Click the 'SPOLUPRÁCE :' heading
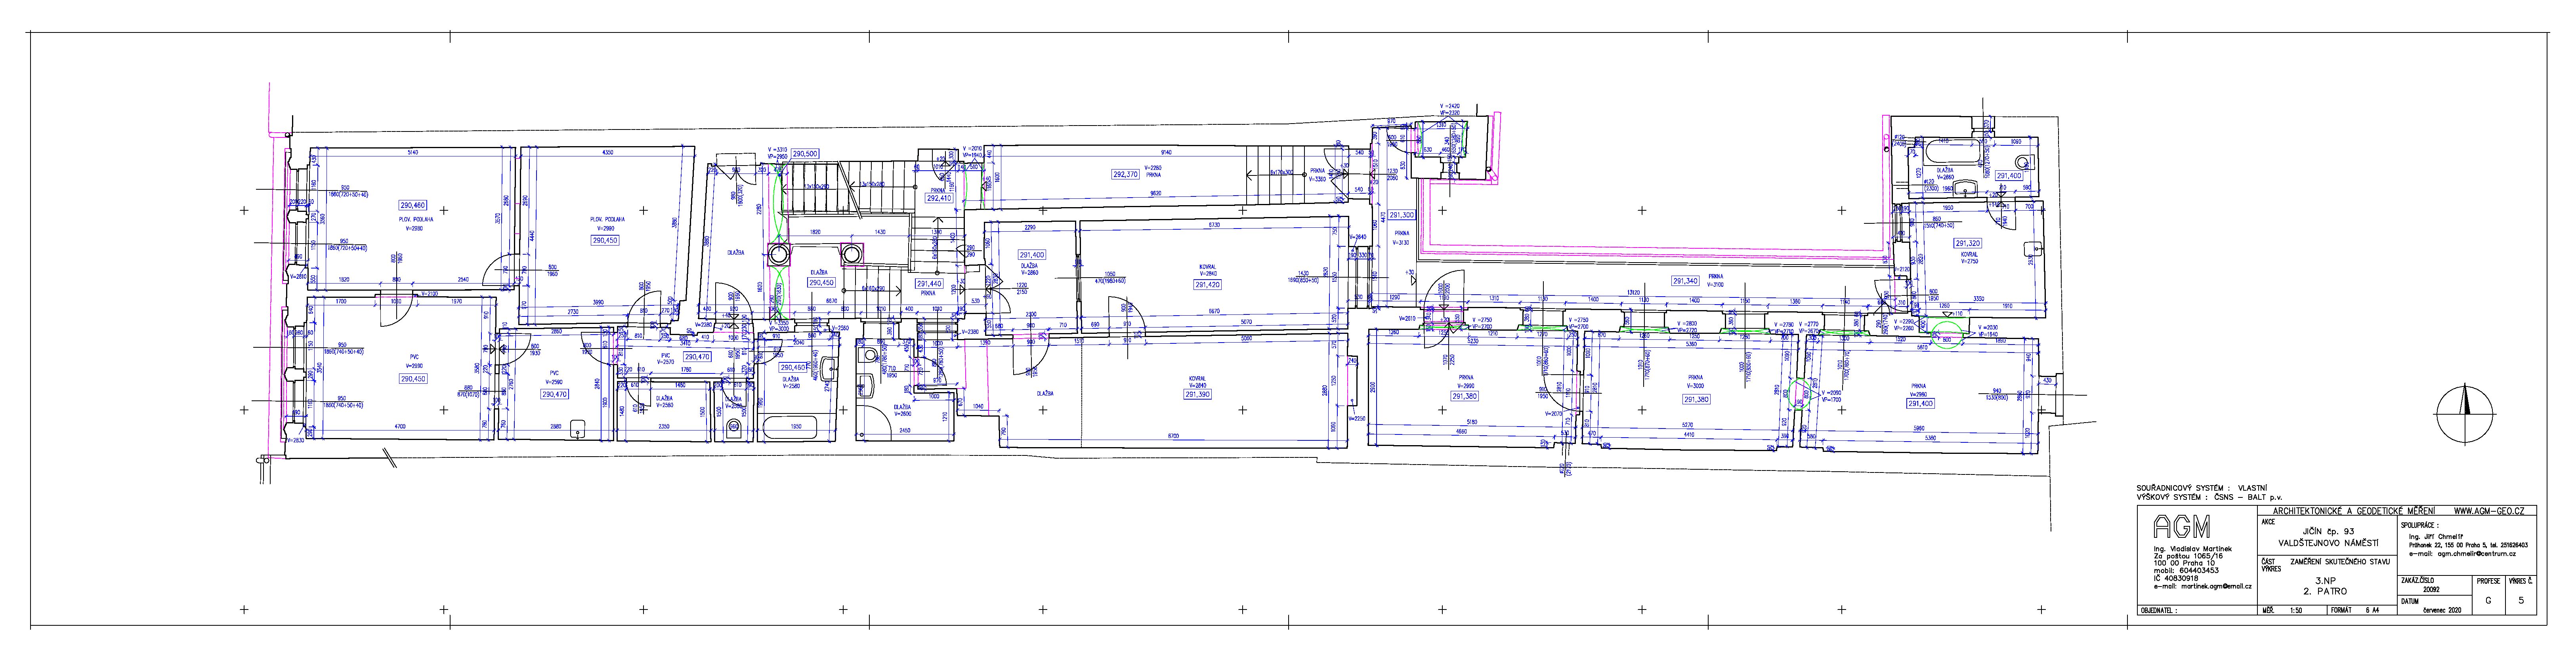Image resolution: width=2576 pixels, height=659 pixels. point(2420,525)
